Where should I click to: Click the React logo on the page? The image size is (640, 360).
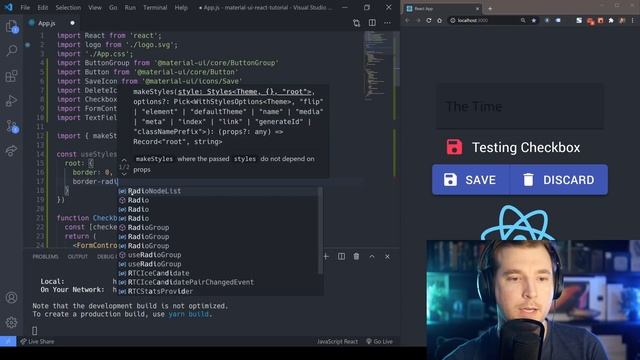click(x=518, y=222)
